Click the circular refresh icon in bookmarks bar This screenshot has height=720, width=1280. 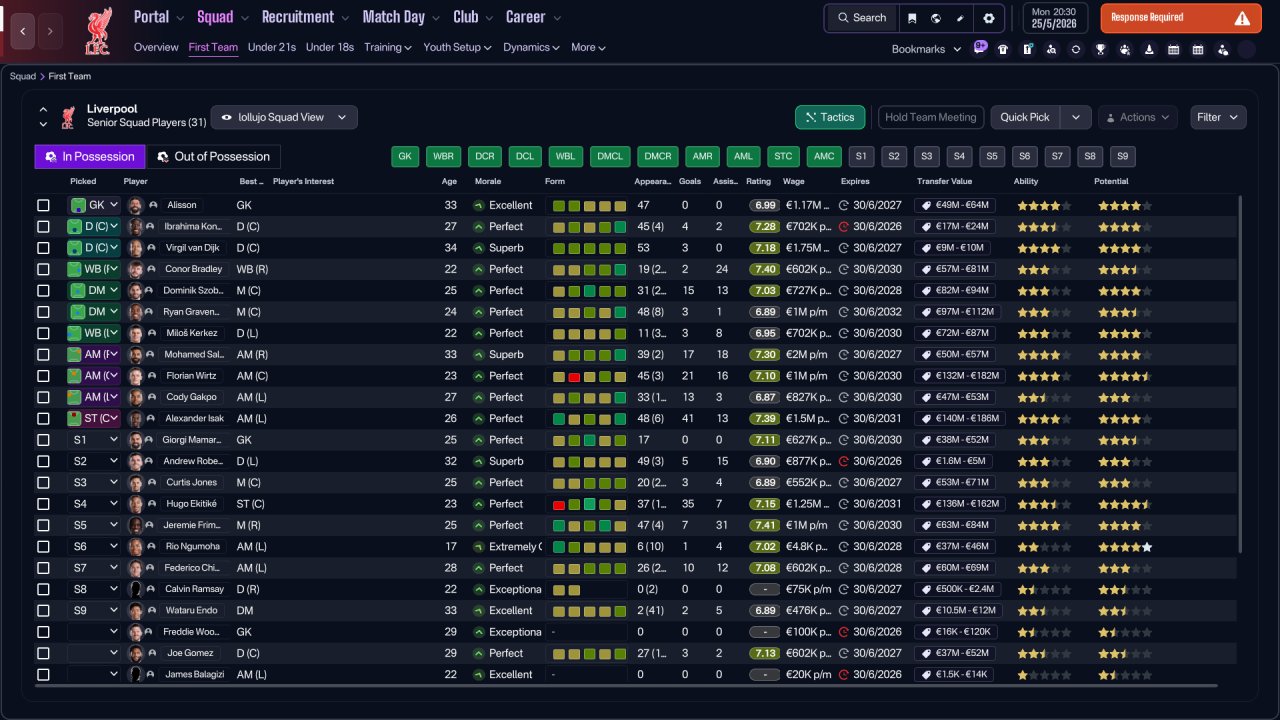(x=1076, y=49)
